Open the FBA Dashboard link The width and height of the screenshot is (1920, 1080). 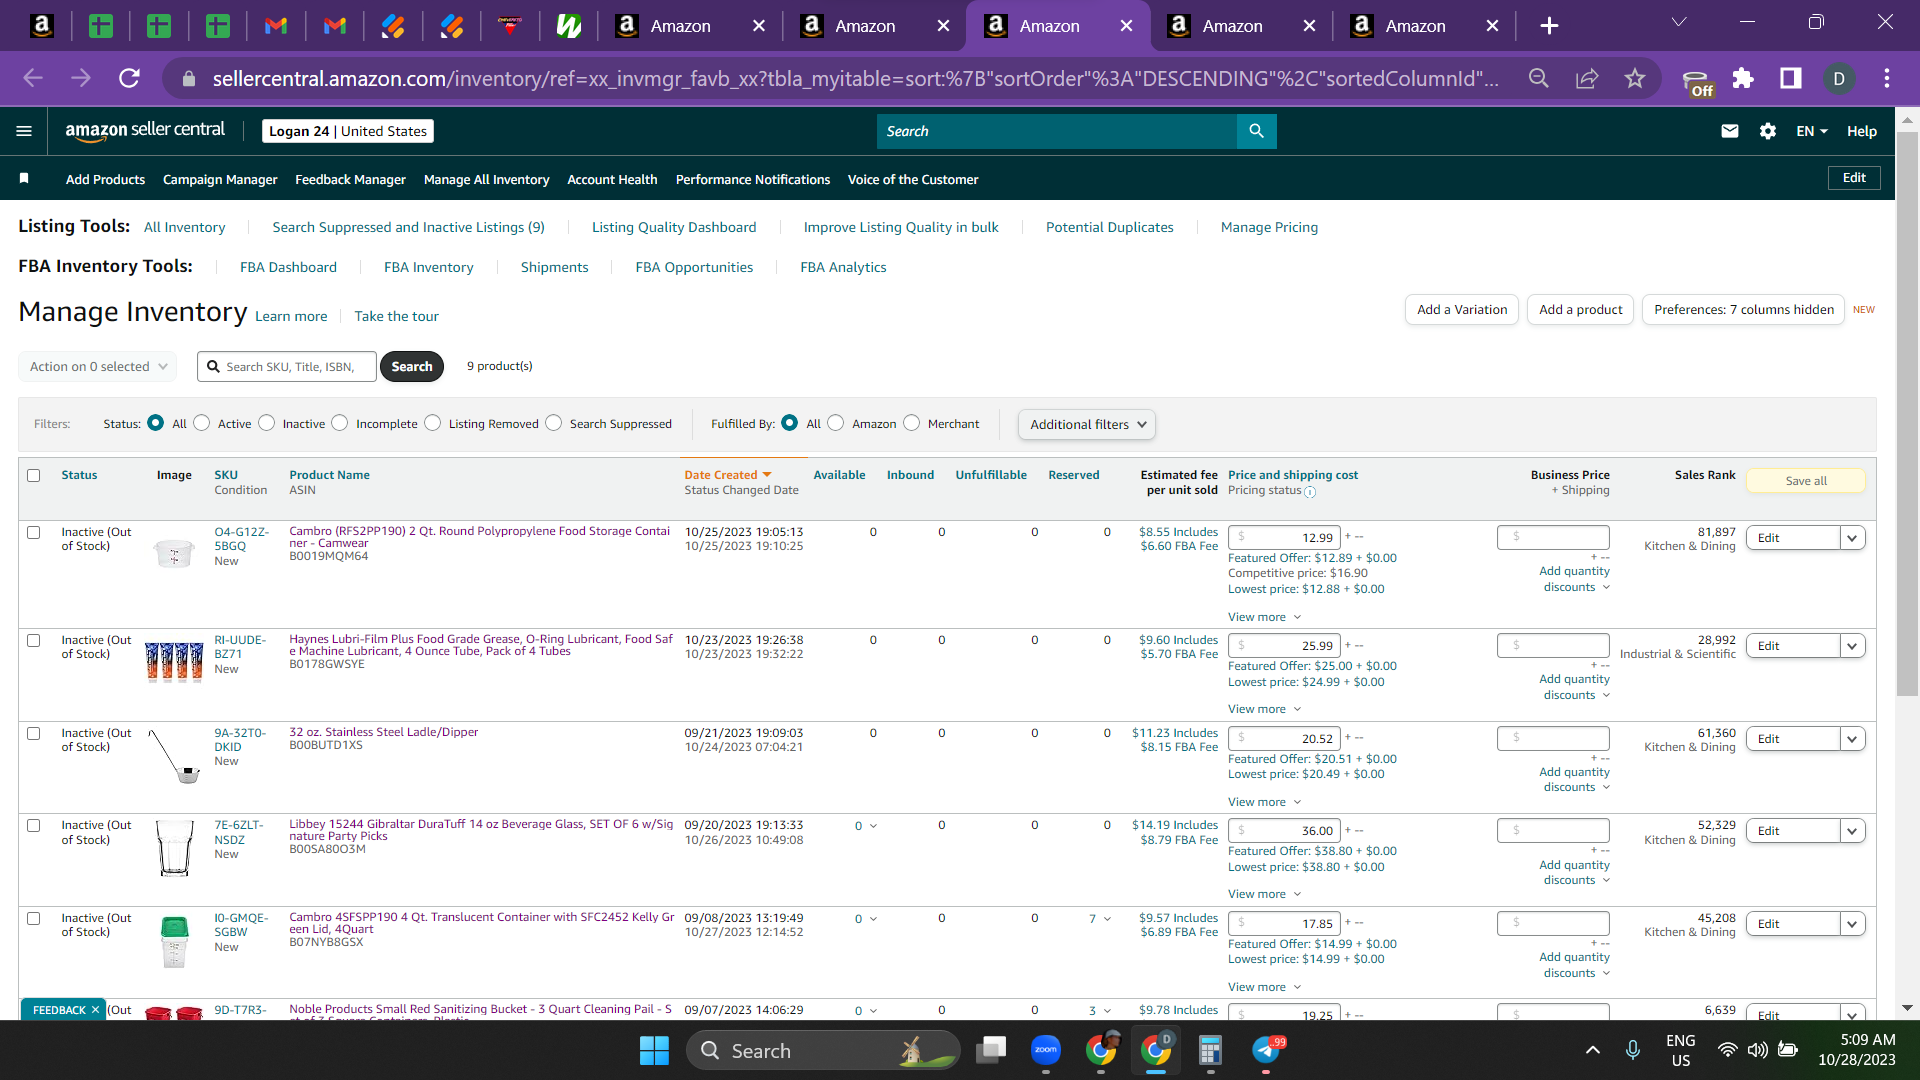tap(288, 267)
